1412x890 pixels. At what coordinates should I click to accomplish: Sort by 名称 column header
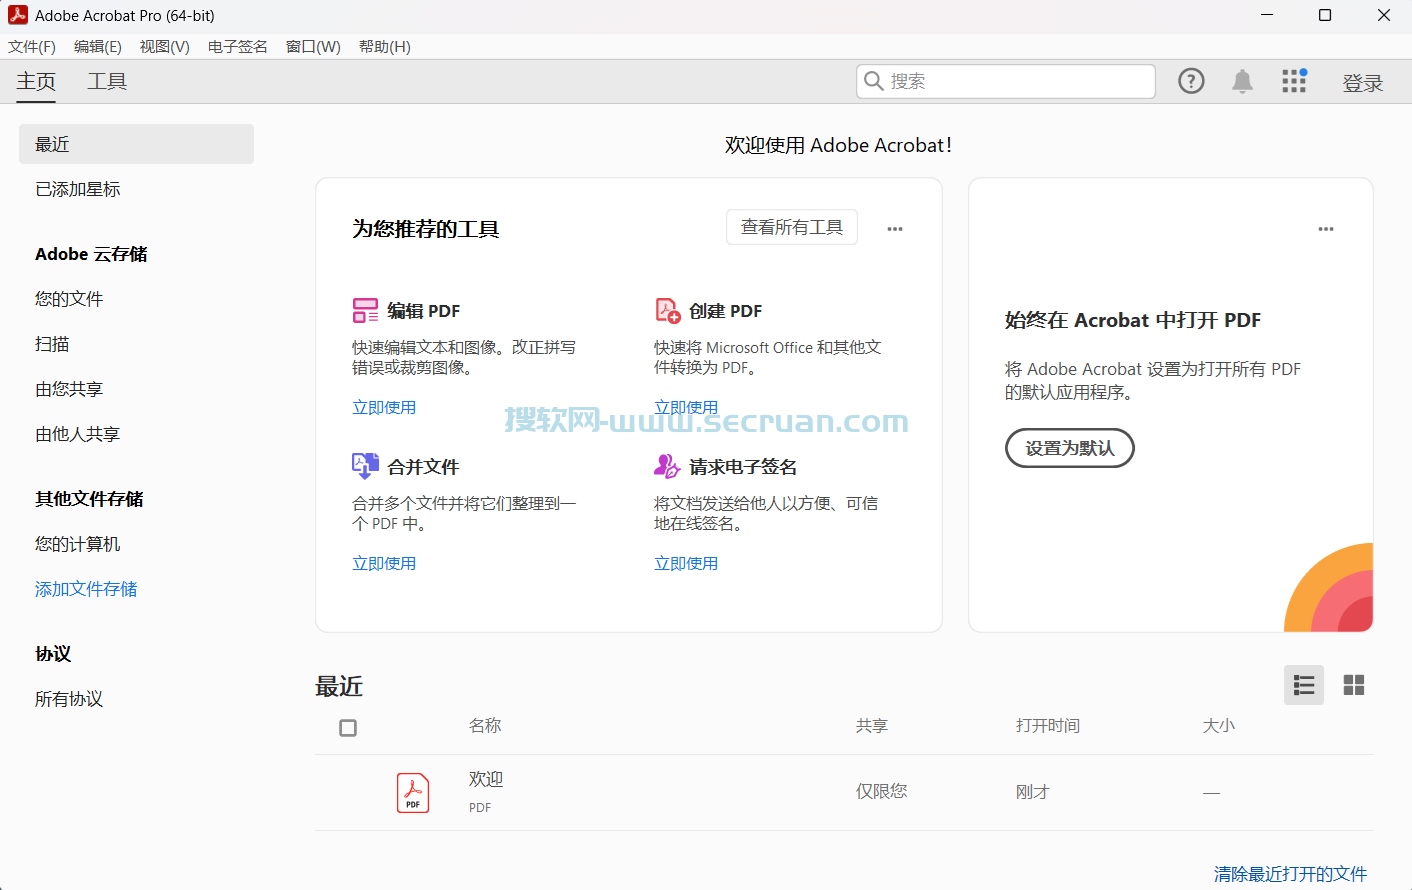(x=485, y=726)
